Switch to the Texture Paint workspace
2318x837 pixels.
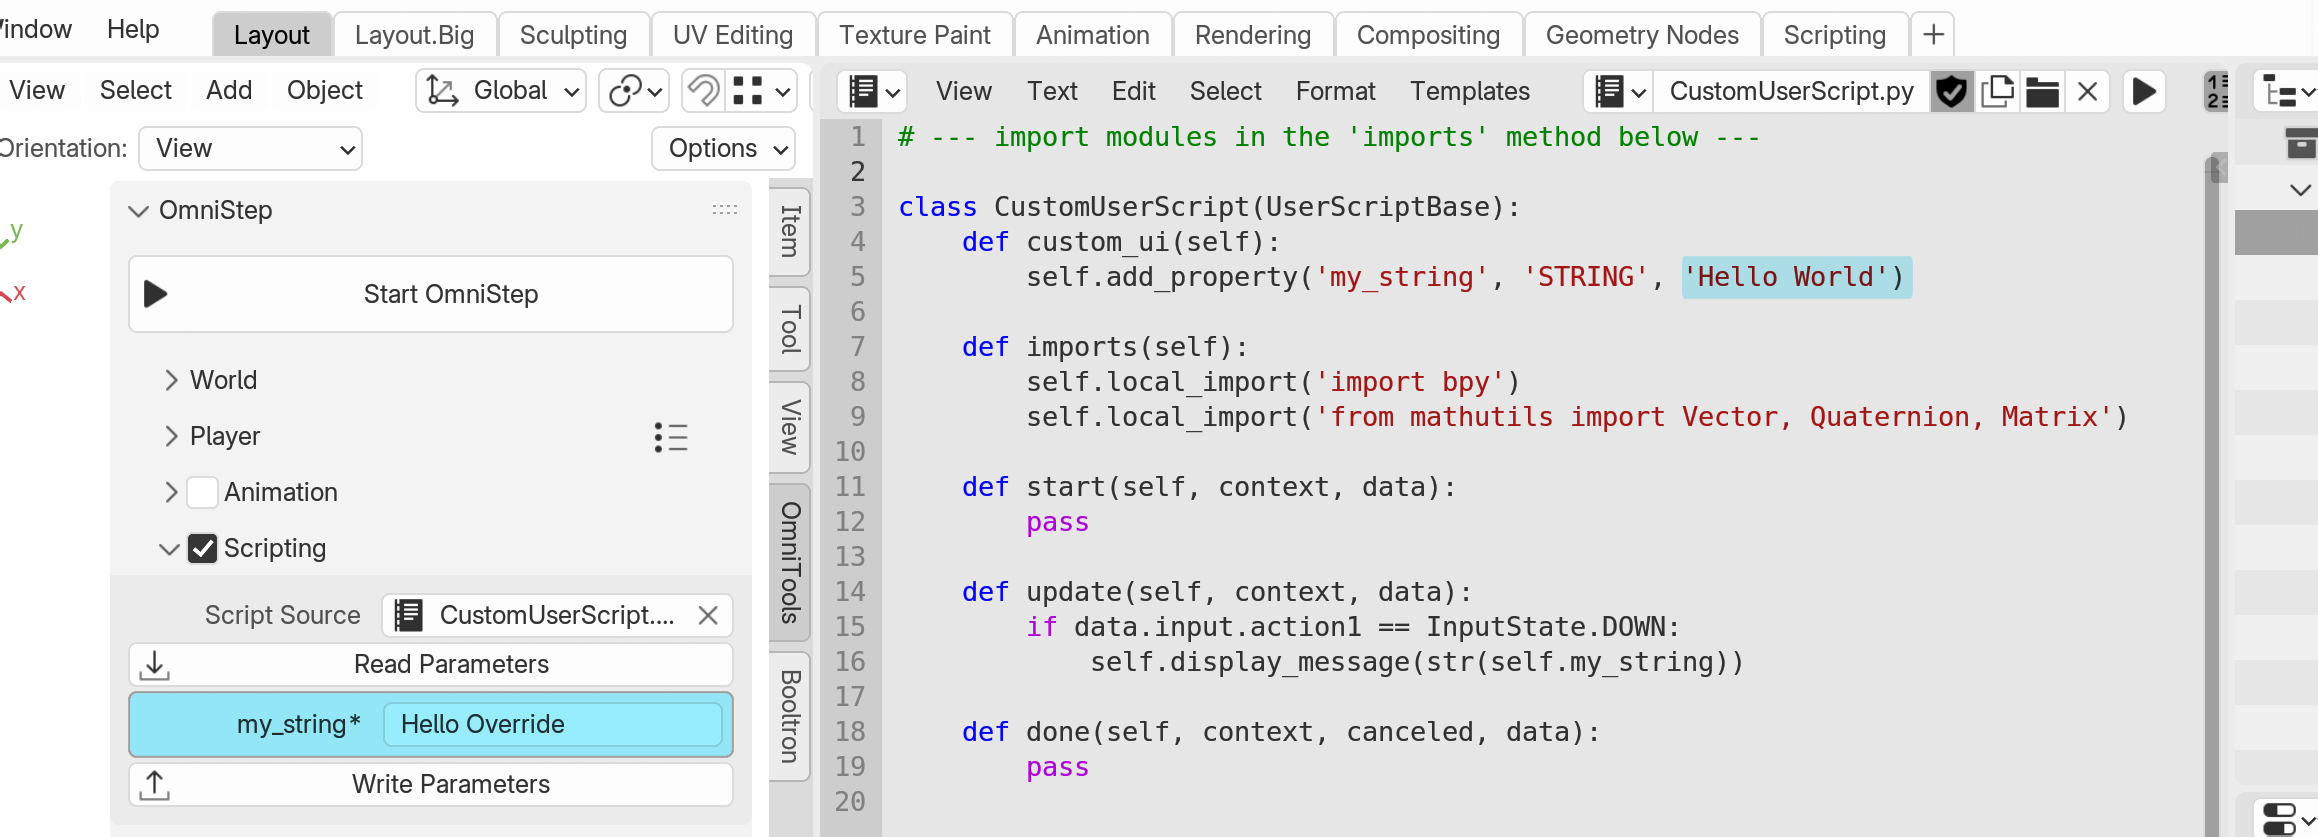point(914,35)
